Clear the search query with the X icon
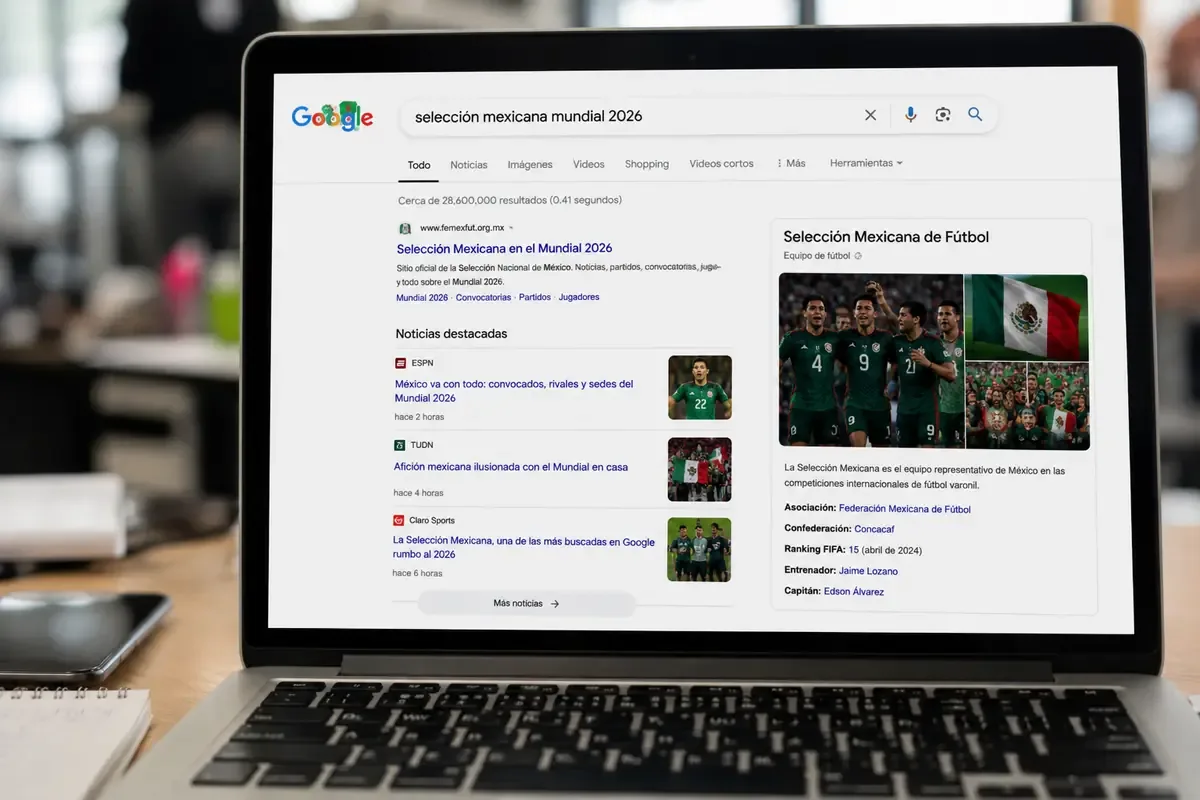Viewport: 1200px width, 800px height. click(x=870, y=115)
